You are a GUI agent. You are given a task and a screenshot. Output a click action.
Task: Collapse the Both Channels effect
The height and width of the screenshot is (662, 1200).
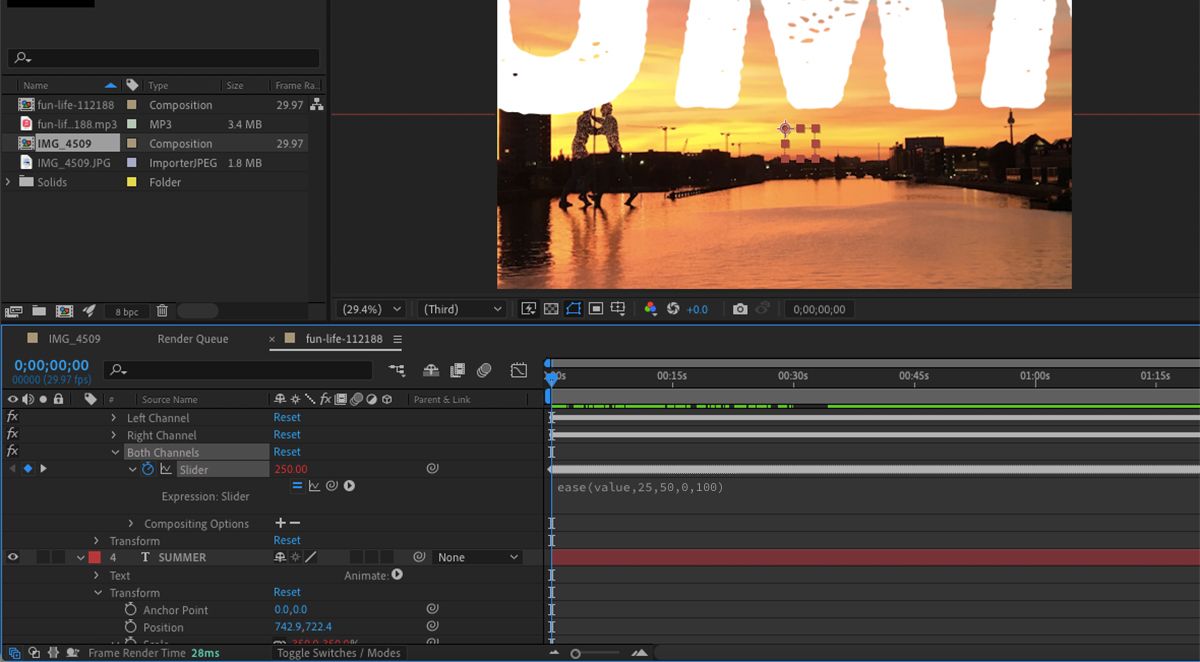pyautogui.click(x=116, y=451)
